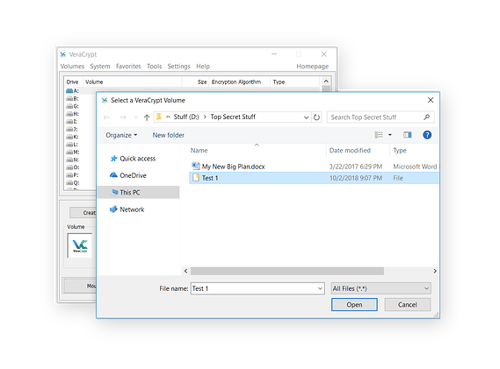500x369 pixels.
Task: Open the Organize dropdown menu
Action: tap(121, 135)
